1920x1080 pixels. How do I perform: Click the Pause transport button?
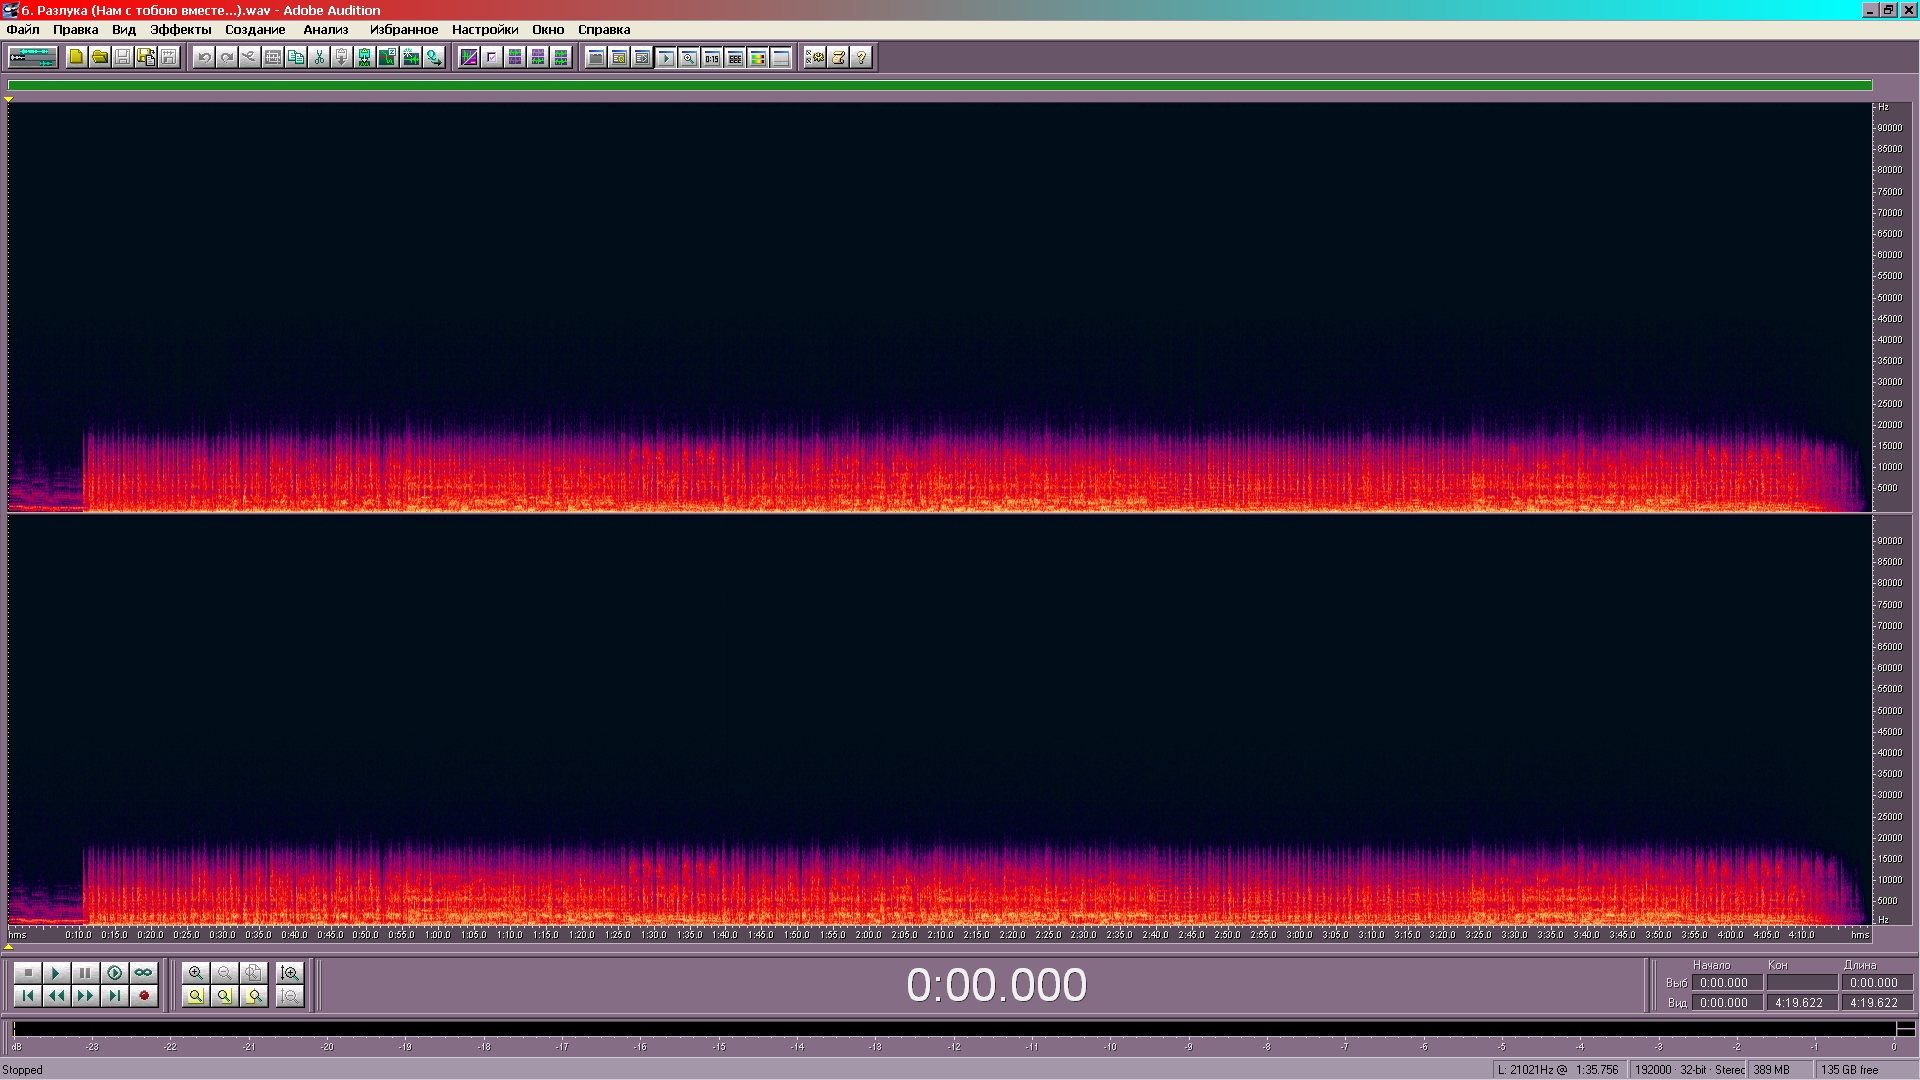click(86, 973)
